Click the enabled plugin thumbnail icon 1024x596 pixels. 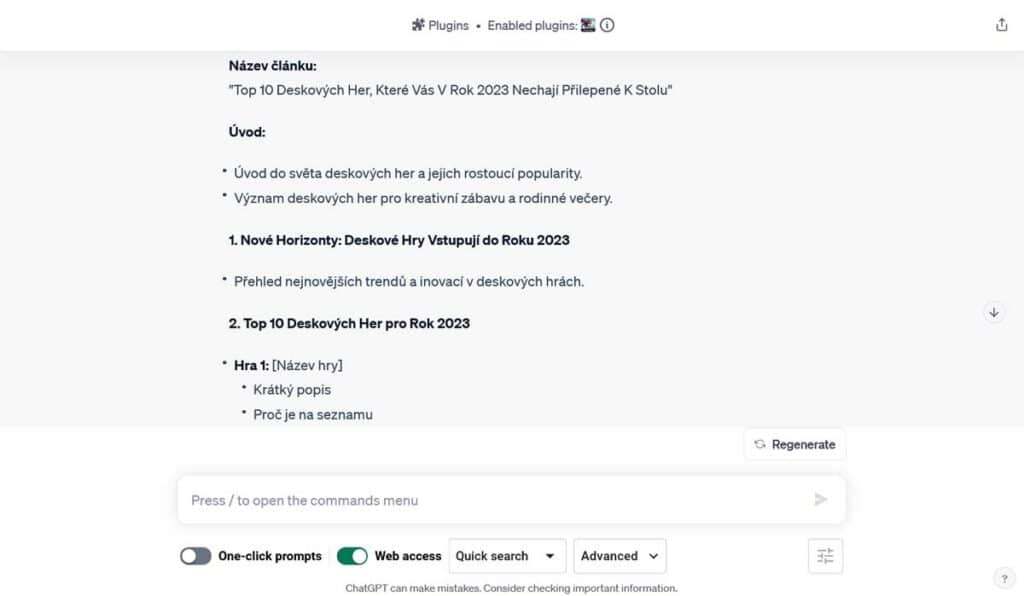coord(588,25)
